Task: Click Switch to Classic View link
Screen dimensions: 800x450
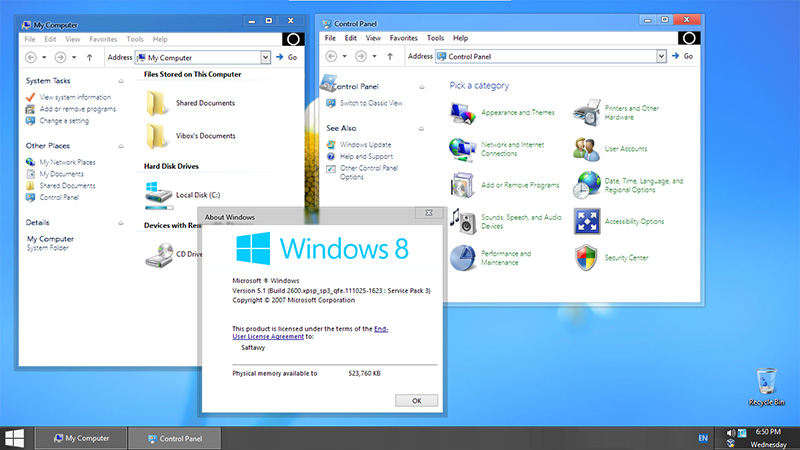Action: point(371,103)
